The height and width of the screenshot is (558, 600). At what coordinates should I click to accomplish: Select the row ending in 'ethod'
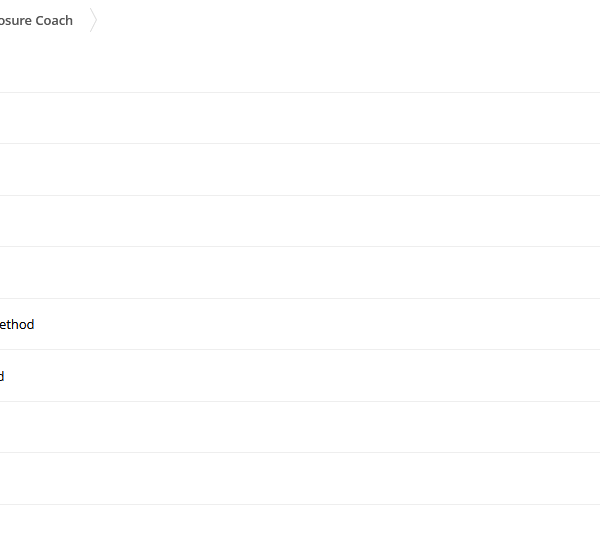pyautogui.click(x=300, y=324)
